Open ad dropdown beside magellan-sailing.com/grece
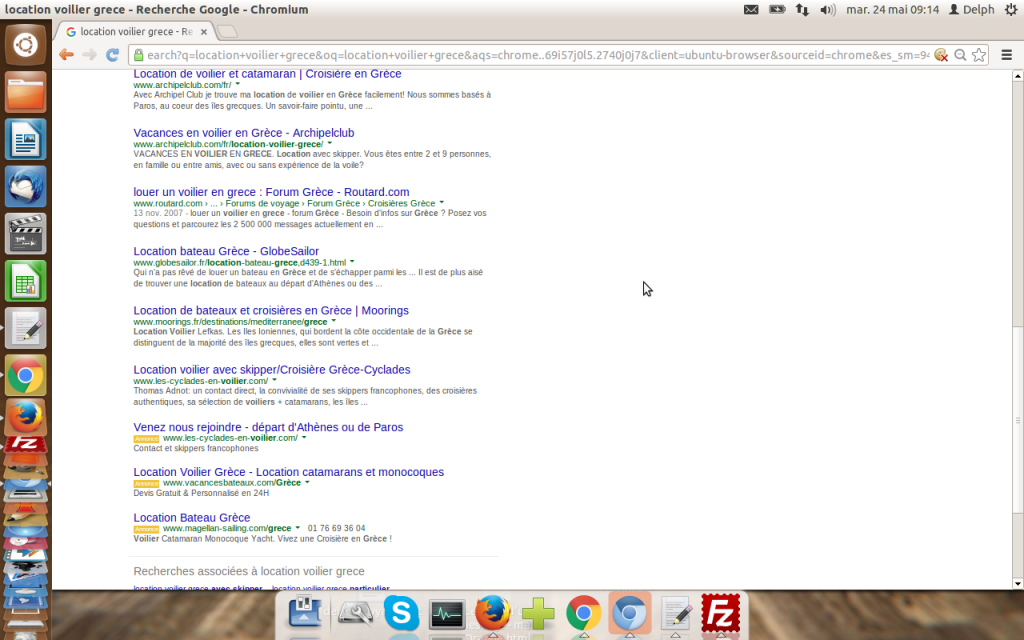This screenshot has height=640, width=1024. [298, 528]
